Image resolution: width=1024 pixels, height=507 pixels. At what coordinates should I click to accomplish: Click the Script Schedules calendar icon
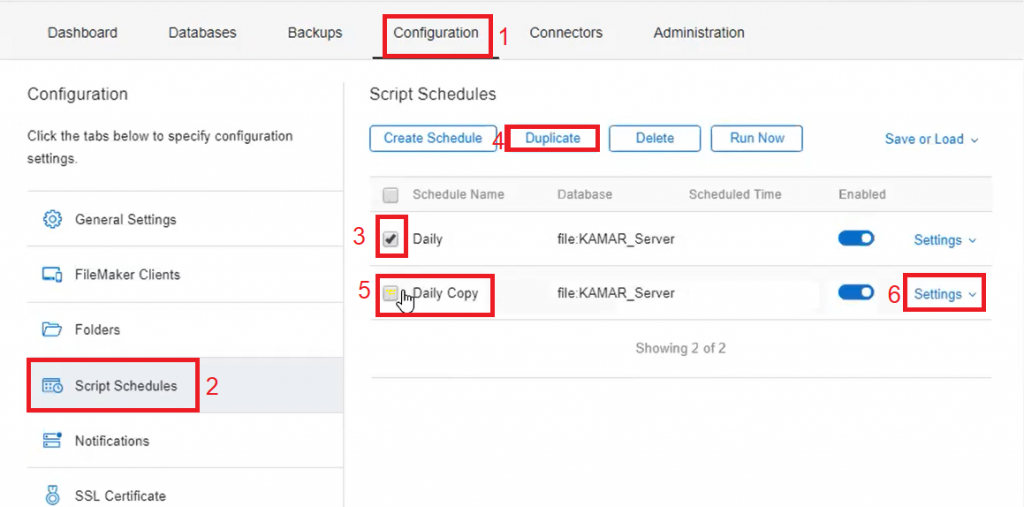tap(52, 386)
